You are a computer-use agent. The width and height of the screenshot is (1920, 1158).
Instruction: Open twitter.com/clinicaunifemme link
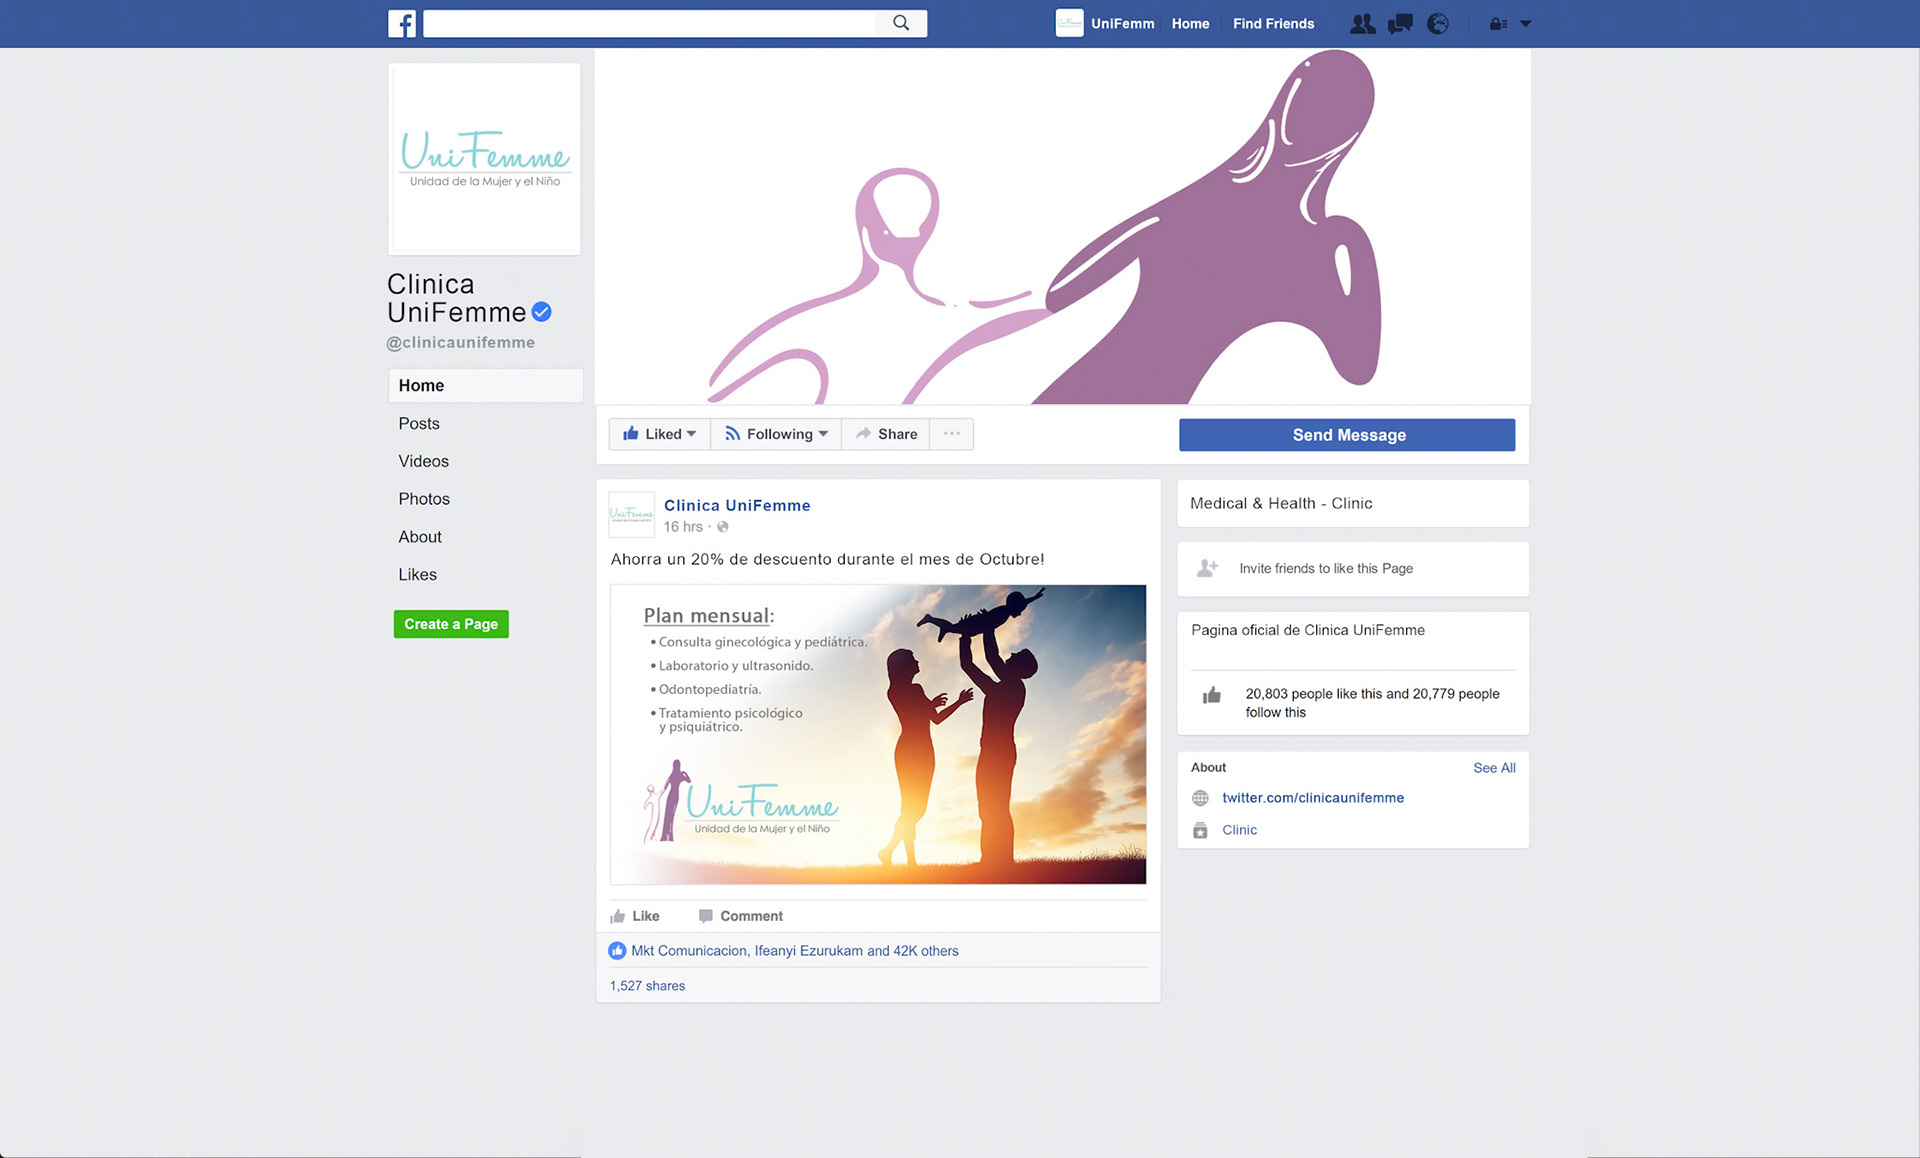pos(1313,798)
